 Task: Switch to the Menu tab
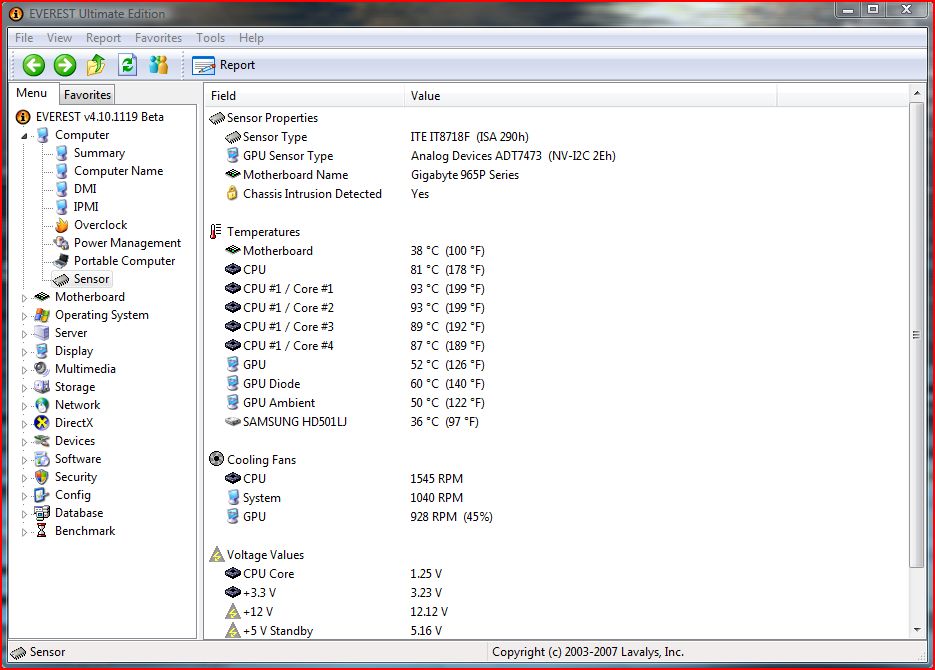32,93
